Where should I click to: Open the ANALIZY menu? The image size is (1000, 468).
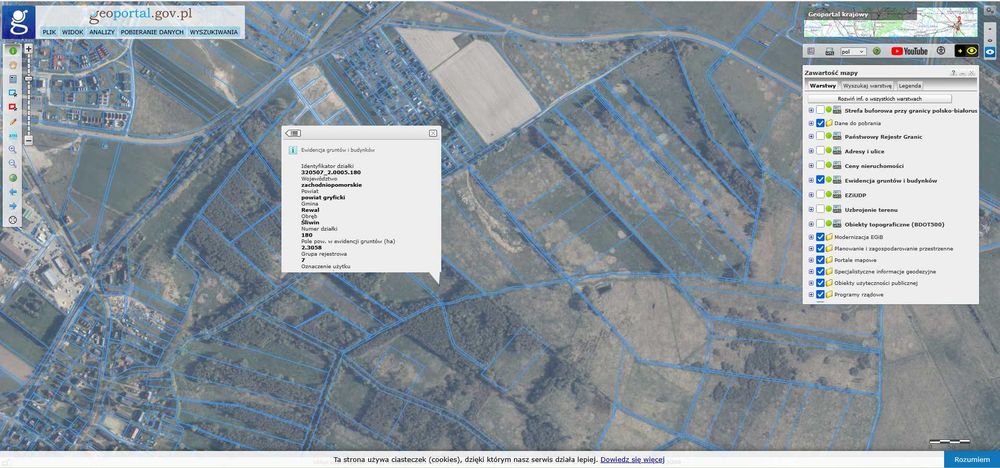pyautogui.click(x=102, y=32)
